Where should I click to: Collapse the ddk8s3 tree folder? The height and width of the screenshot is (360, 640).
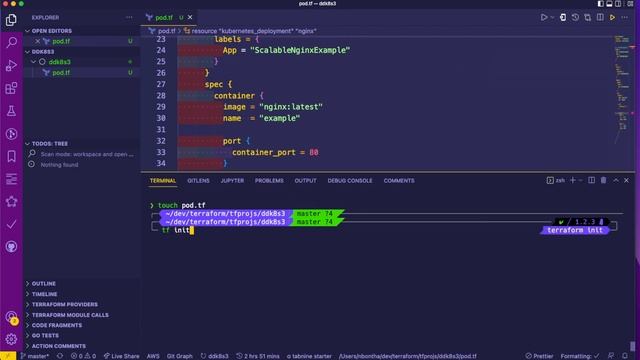pyautogui.click(x=33, y=62)
